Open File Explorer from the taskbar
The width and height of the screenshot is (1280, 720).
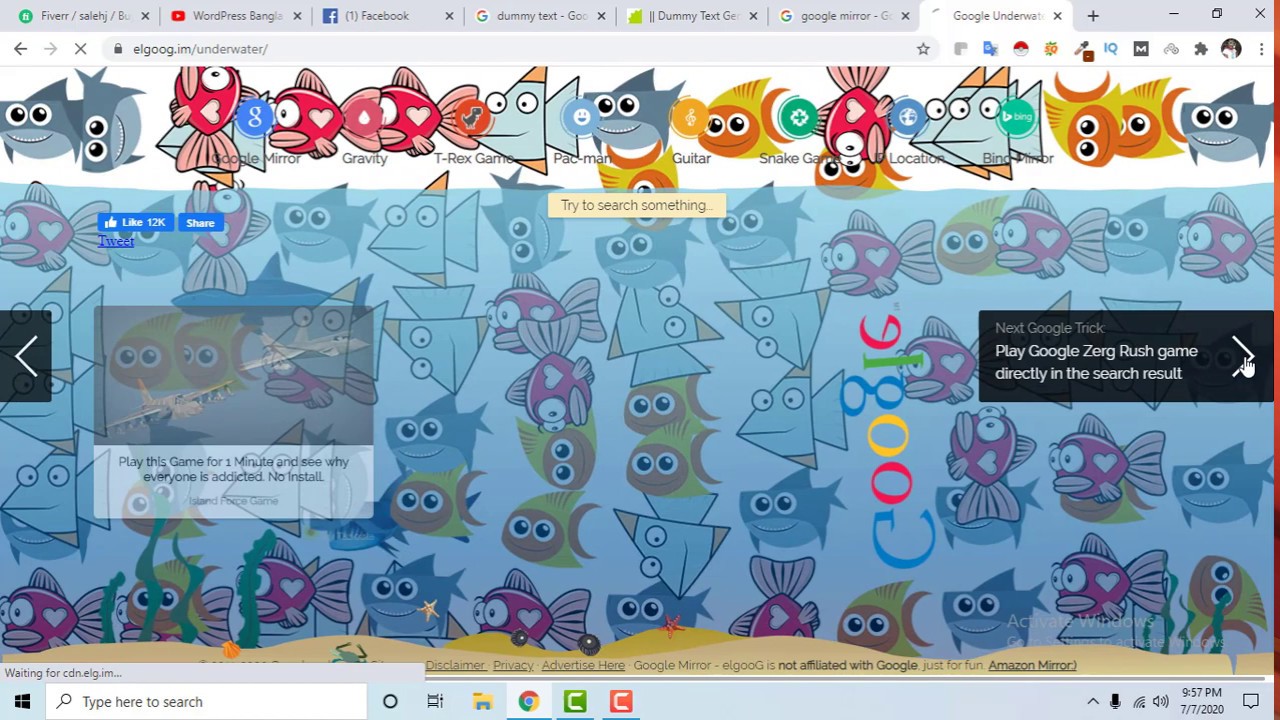coord(482,701)
